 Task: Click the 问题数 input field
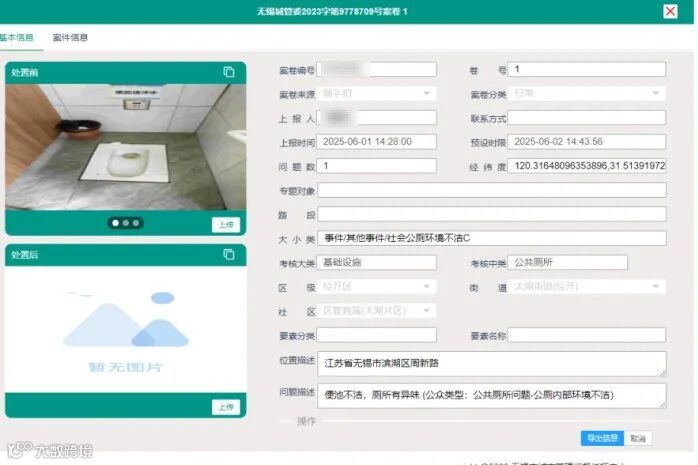[376, 166]
